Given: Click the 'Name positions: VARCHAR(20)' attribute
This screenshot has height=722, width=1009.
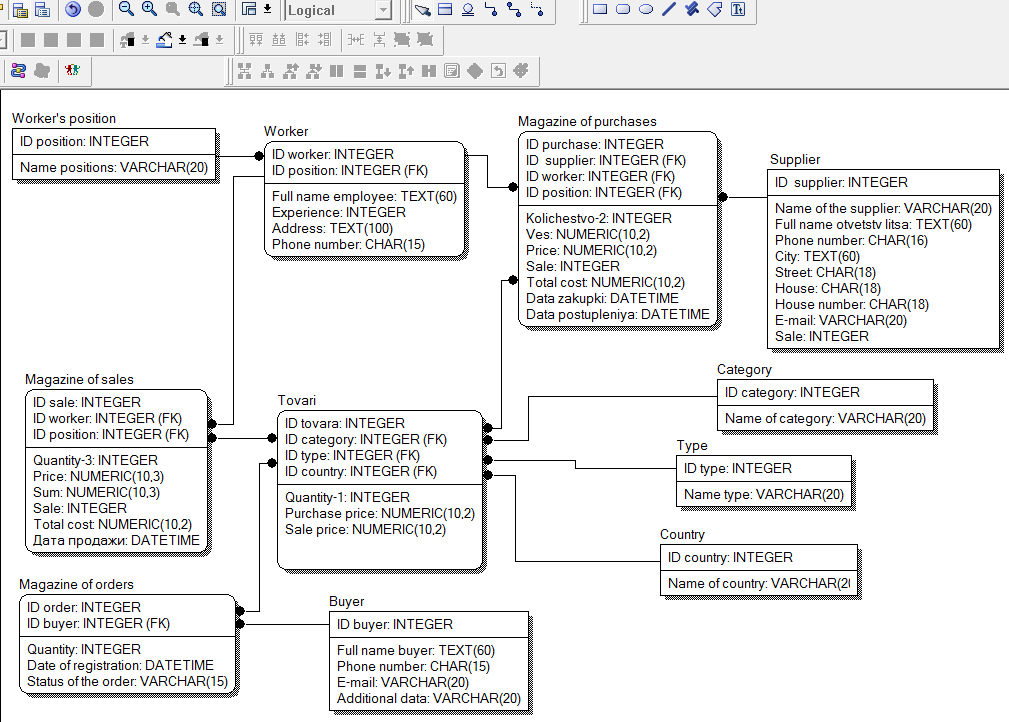Looking at the screenshot, I should click(x=114, y=167).
